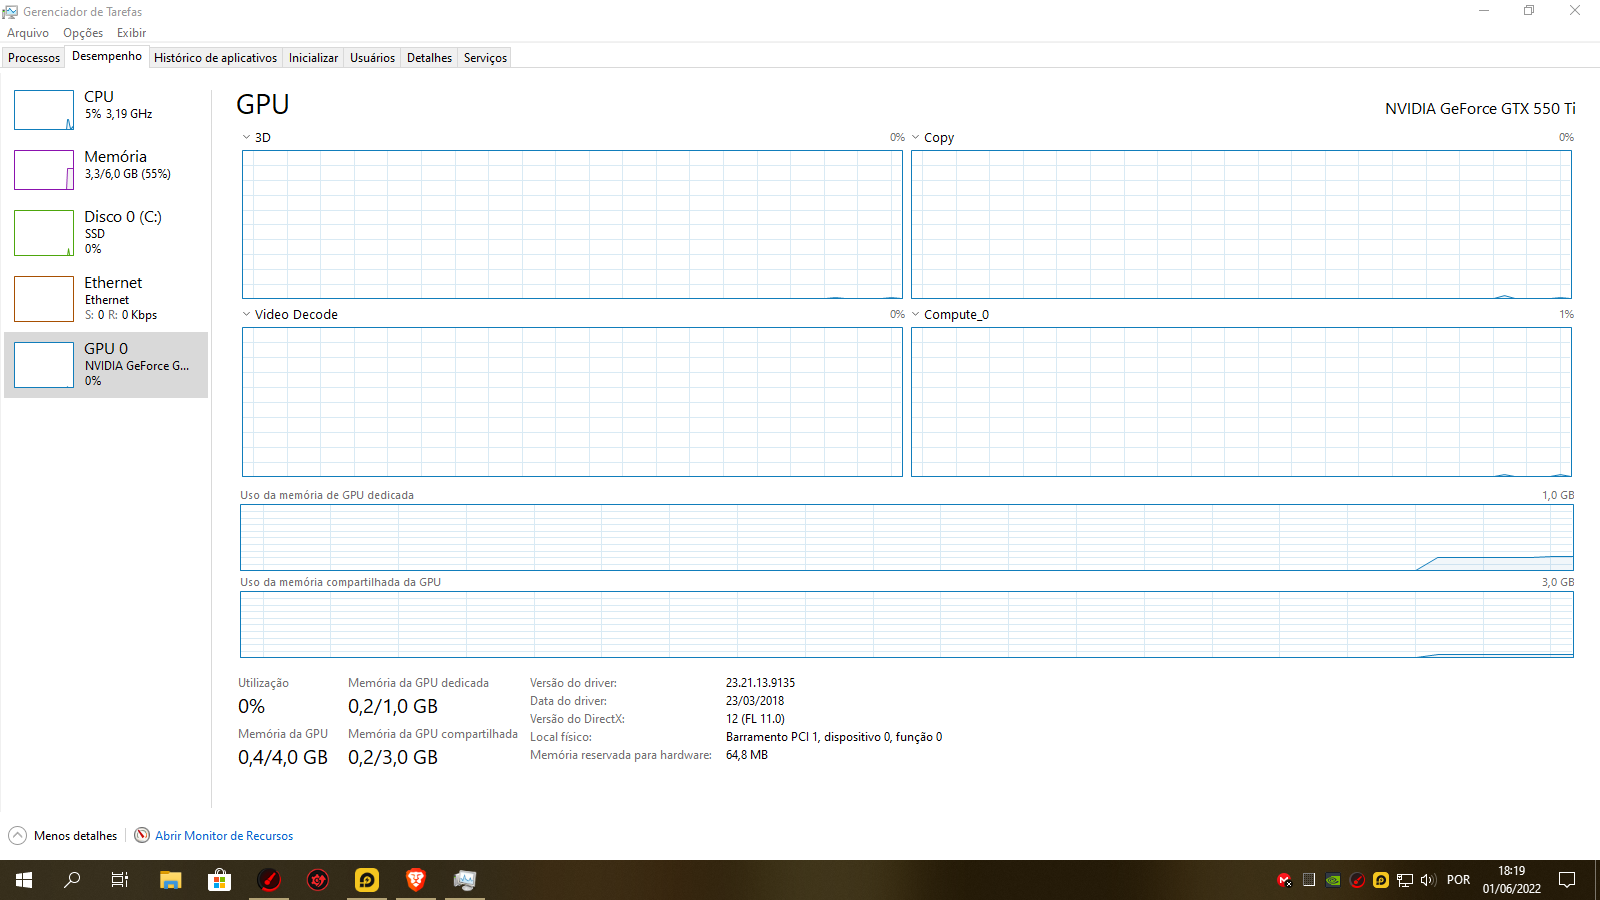Click NVIDIA GeForce GTX 550 Ti title
This screenshot has height=900, width=1600.
click(x=1480, y=108)
